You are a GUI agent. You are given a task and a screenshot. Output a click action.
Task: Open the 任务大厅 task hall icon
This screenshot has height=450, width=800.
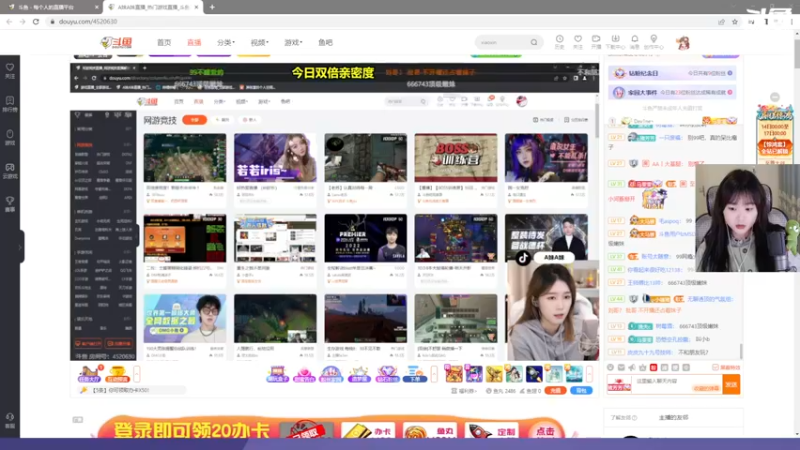89,374
